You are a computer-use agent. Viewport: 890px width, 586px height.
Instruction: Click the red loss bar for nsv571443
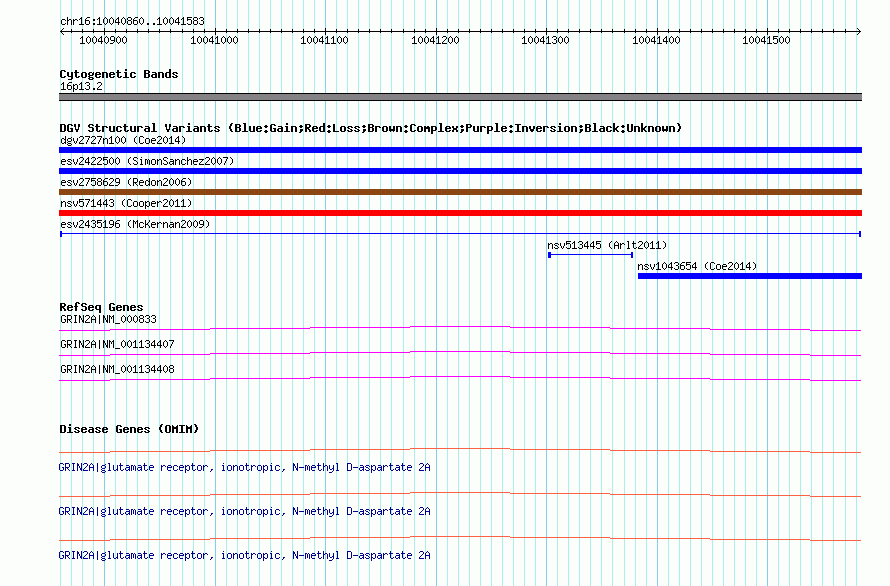tap(460, 213)
